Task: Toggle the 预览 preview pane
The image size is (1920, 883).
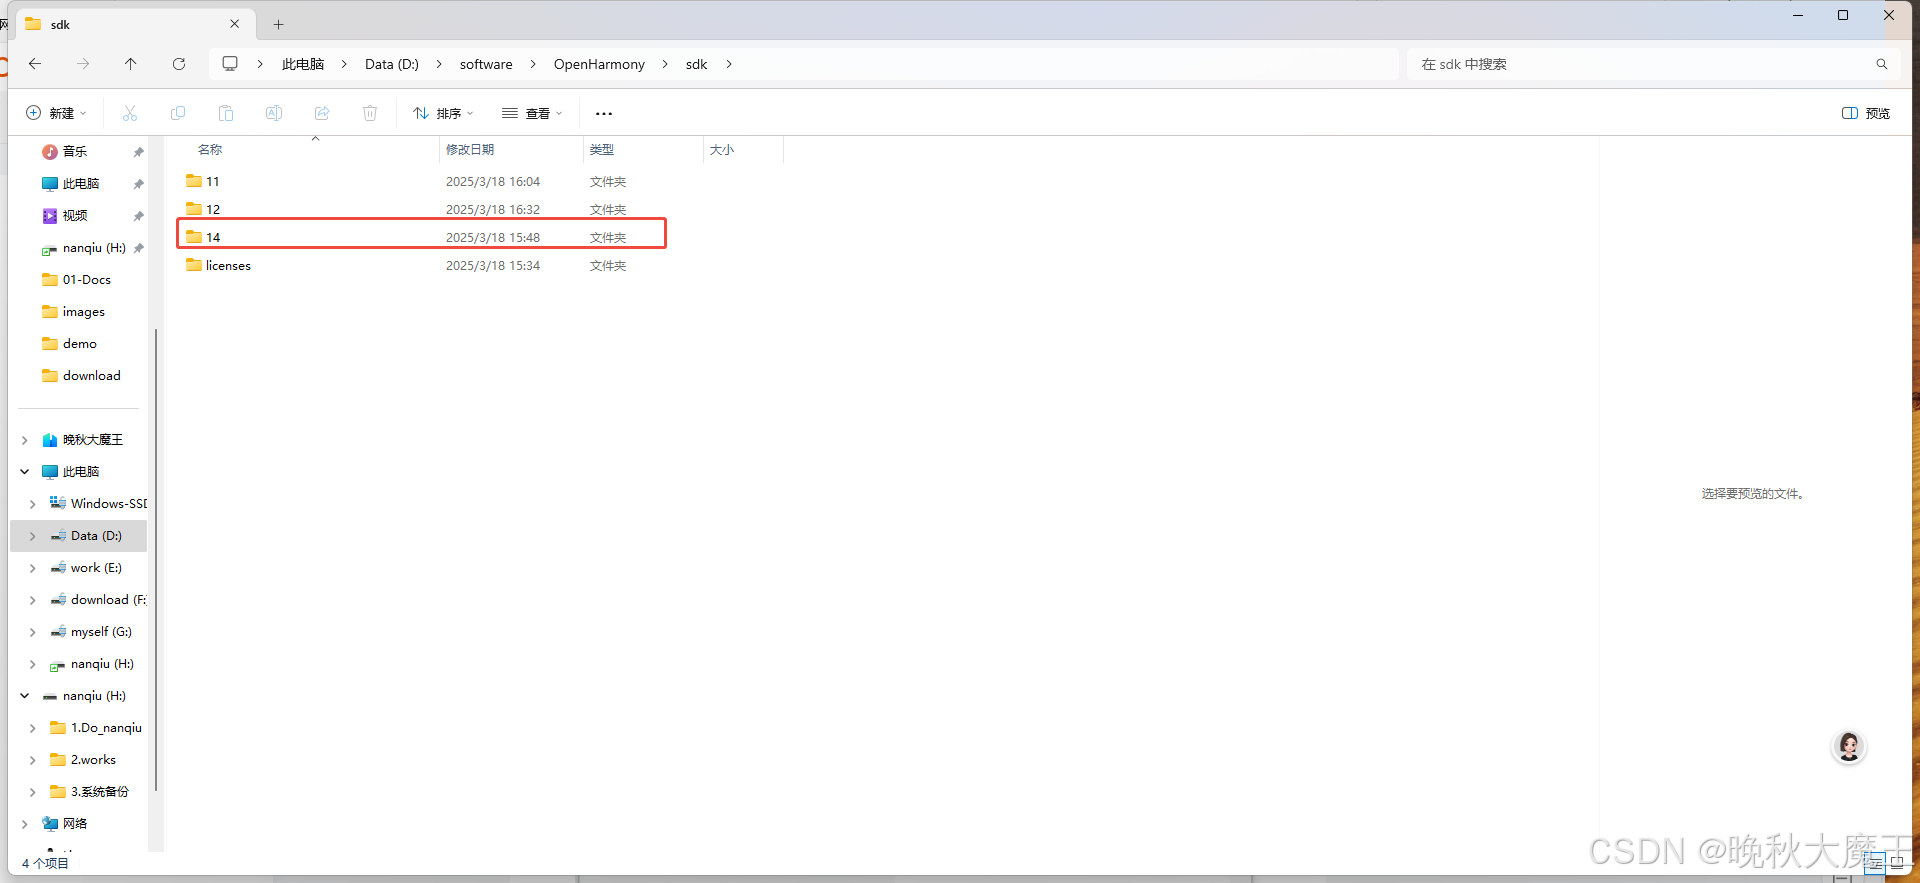Action: tap(1866, 113)
